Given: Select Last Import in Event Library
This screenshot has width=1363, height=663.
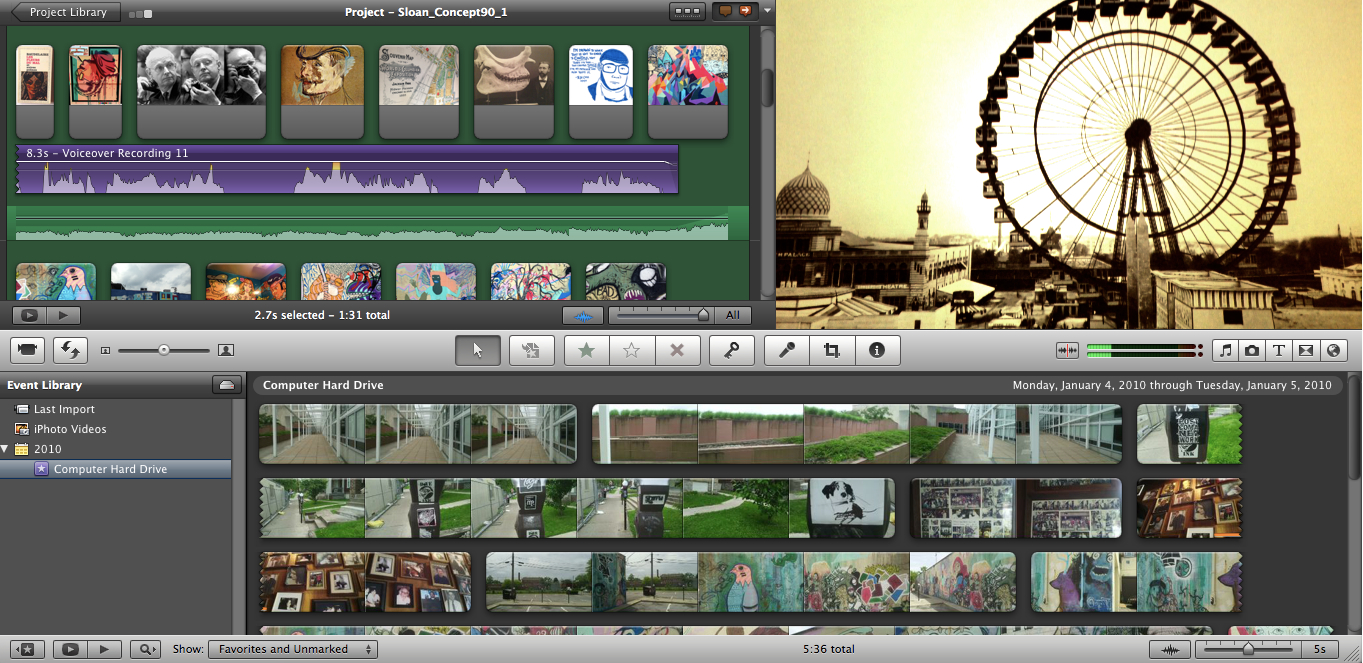Looking at the screenshot, I should click(x=64, y=409).
